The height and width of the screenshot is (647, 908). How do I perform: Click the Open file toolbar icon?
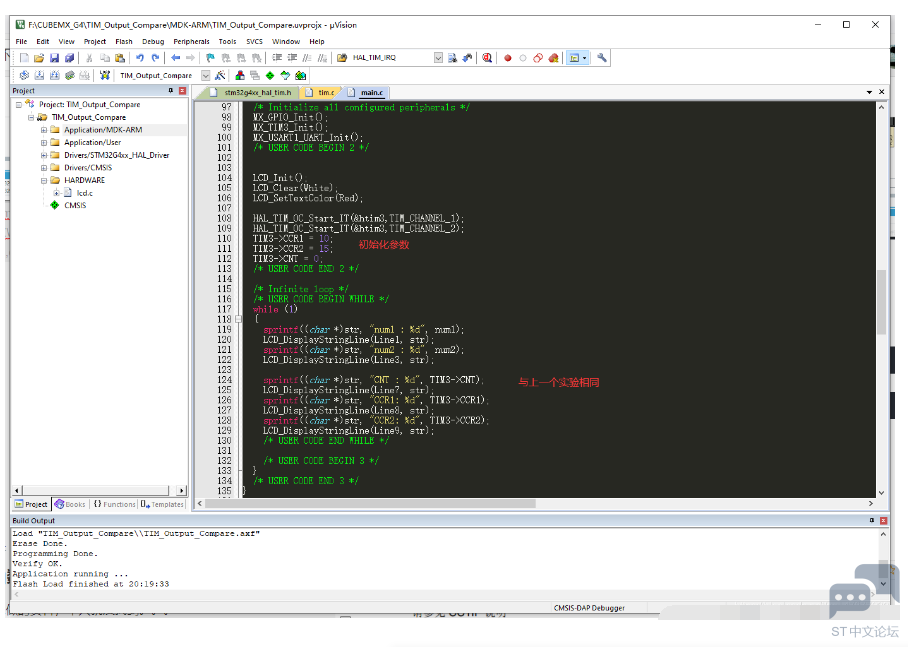[x=39, y=58]
